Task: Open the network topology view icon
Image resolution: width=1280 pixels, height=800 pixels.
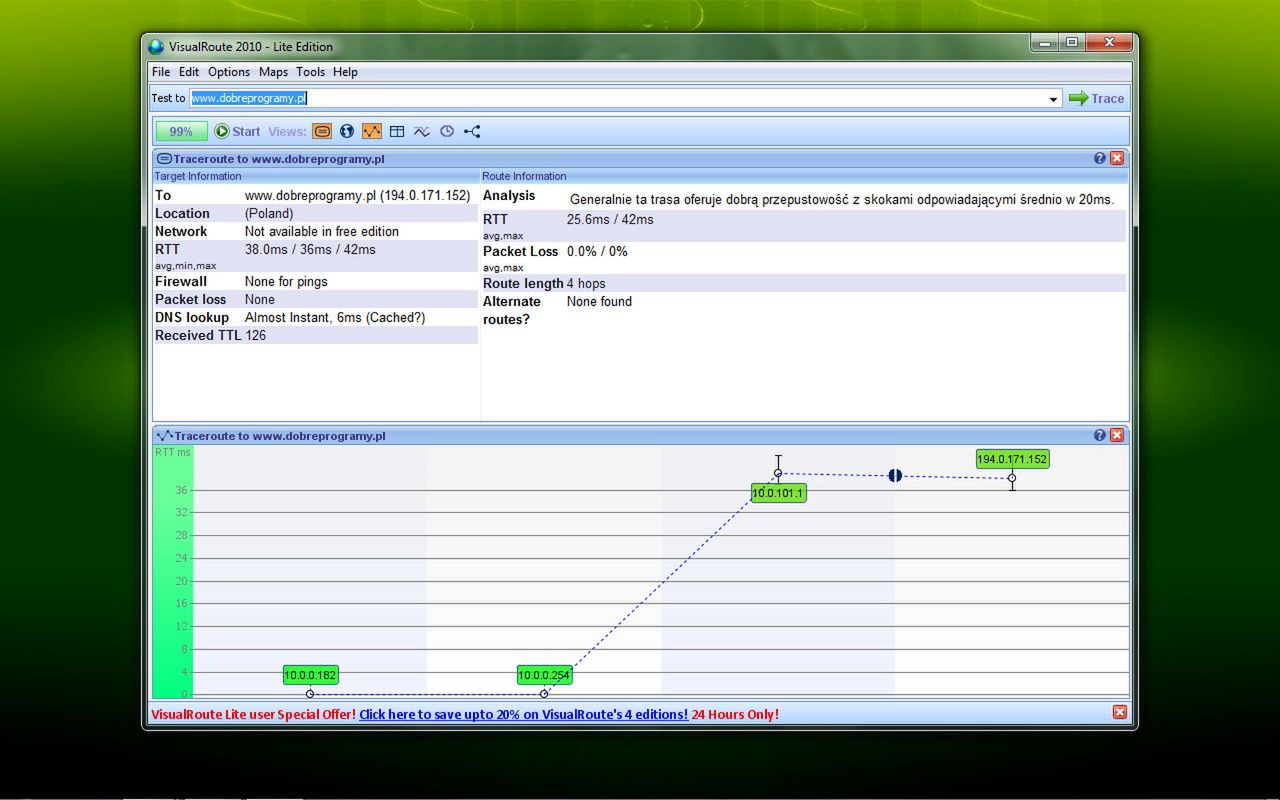Action: point(472,131)
